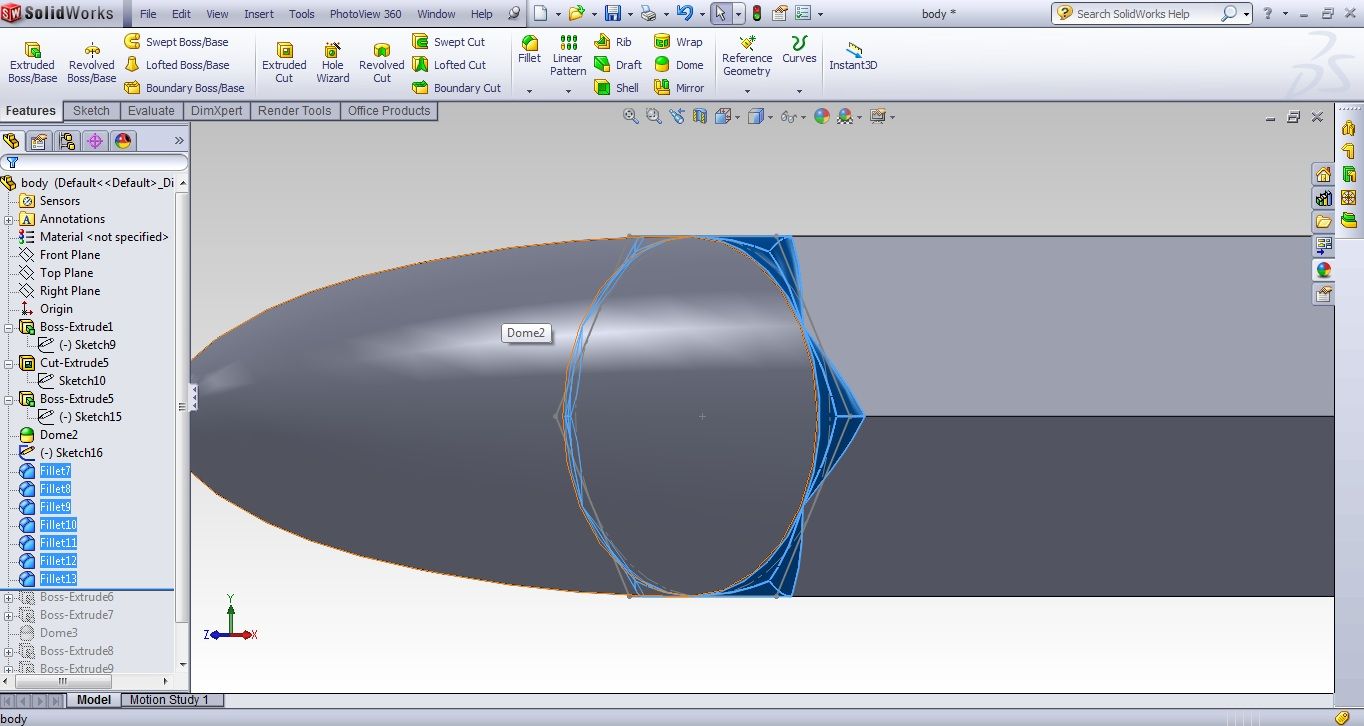Click the Zoom to Fit icon
The image size is (1364, 726).
tap(630, 116)
